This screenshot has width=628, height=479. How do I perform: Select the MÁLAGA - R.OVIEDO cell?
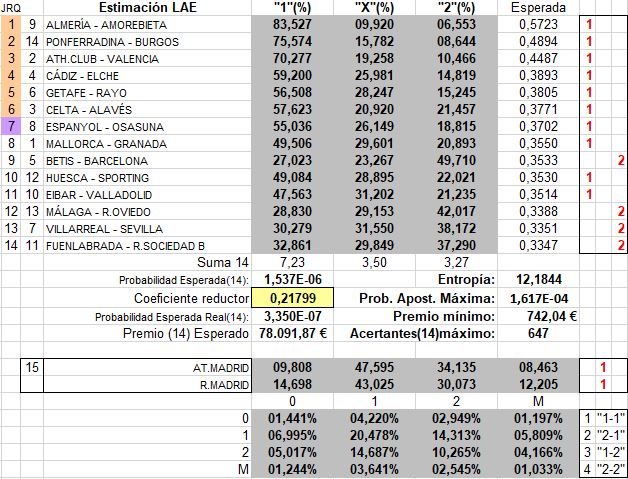pyautogui.click(x=147, y=211)
